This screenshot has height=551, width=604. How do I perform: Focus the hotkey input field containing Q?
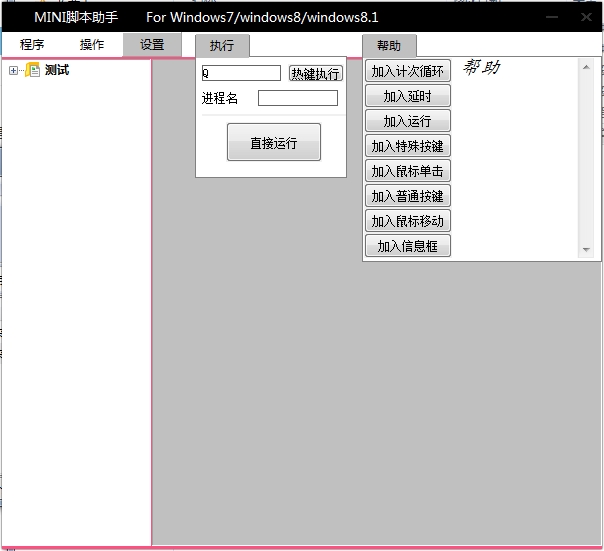(x=241, y=73)
